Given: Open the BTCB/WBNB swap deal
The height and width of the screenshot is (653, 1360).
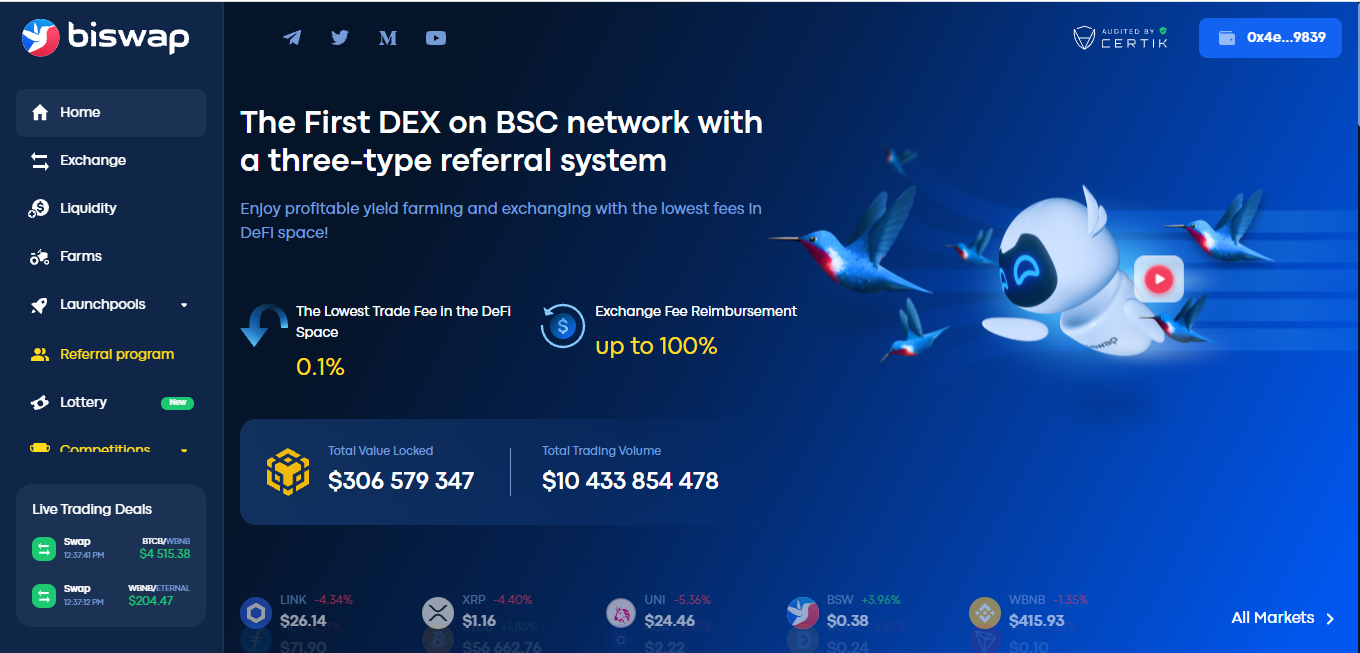Looking at the screenshot, I should pyautogui.click(x=111, y=548).
